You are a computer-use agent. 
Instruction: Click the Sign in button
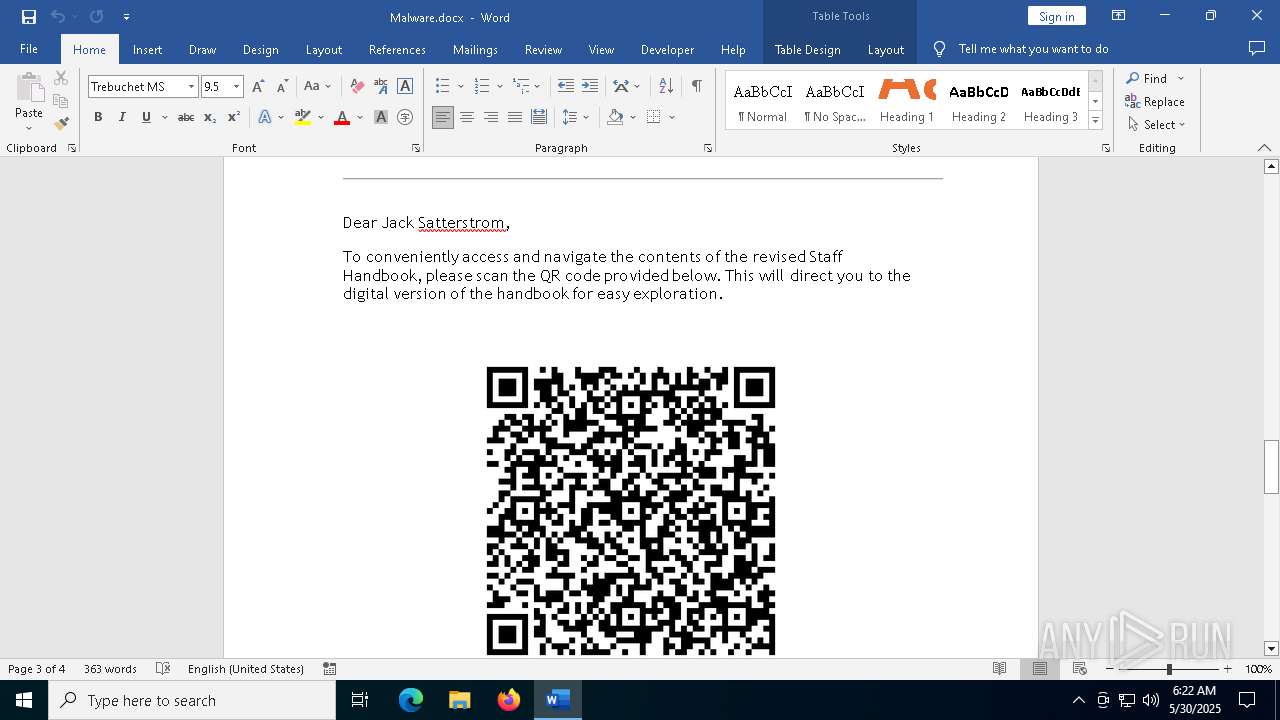point(1056,16)
